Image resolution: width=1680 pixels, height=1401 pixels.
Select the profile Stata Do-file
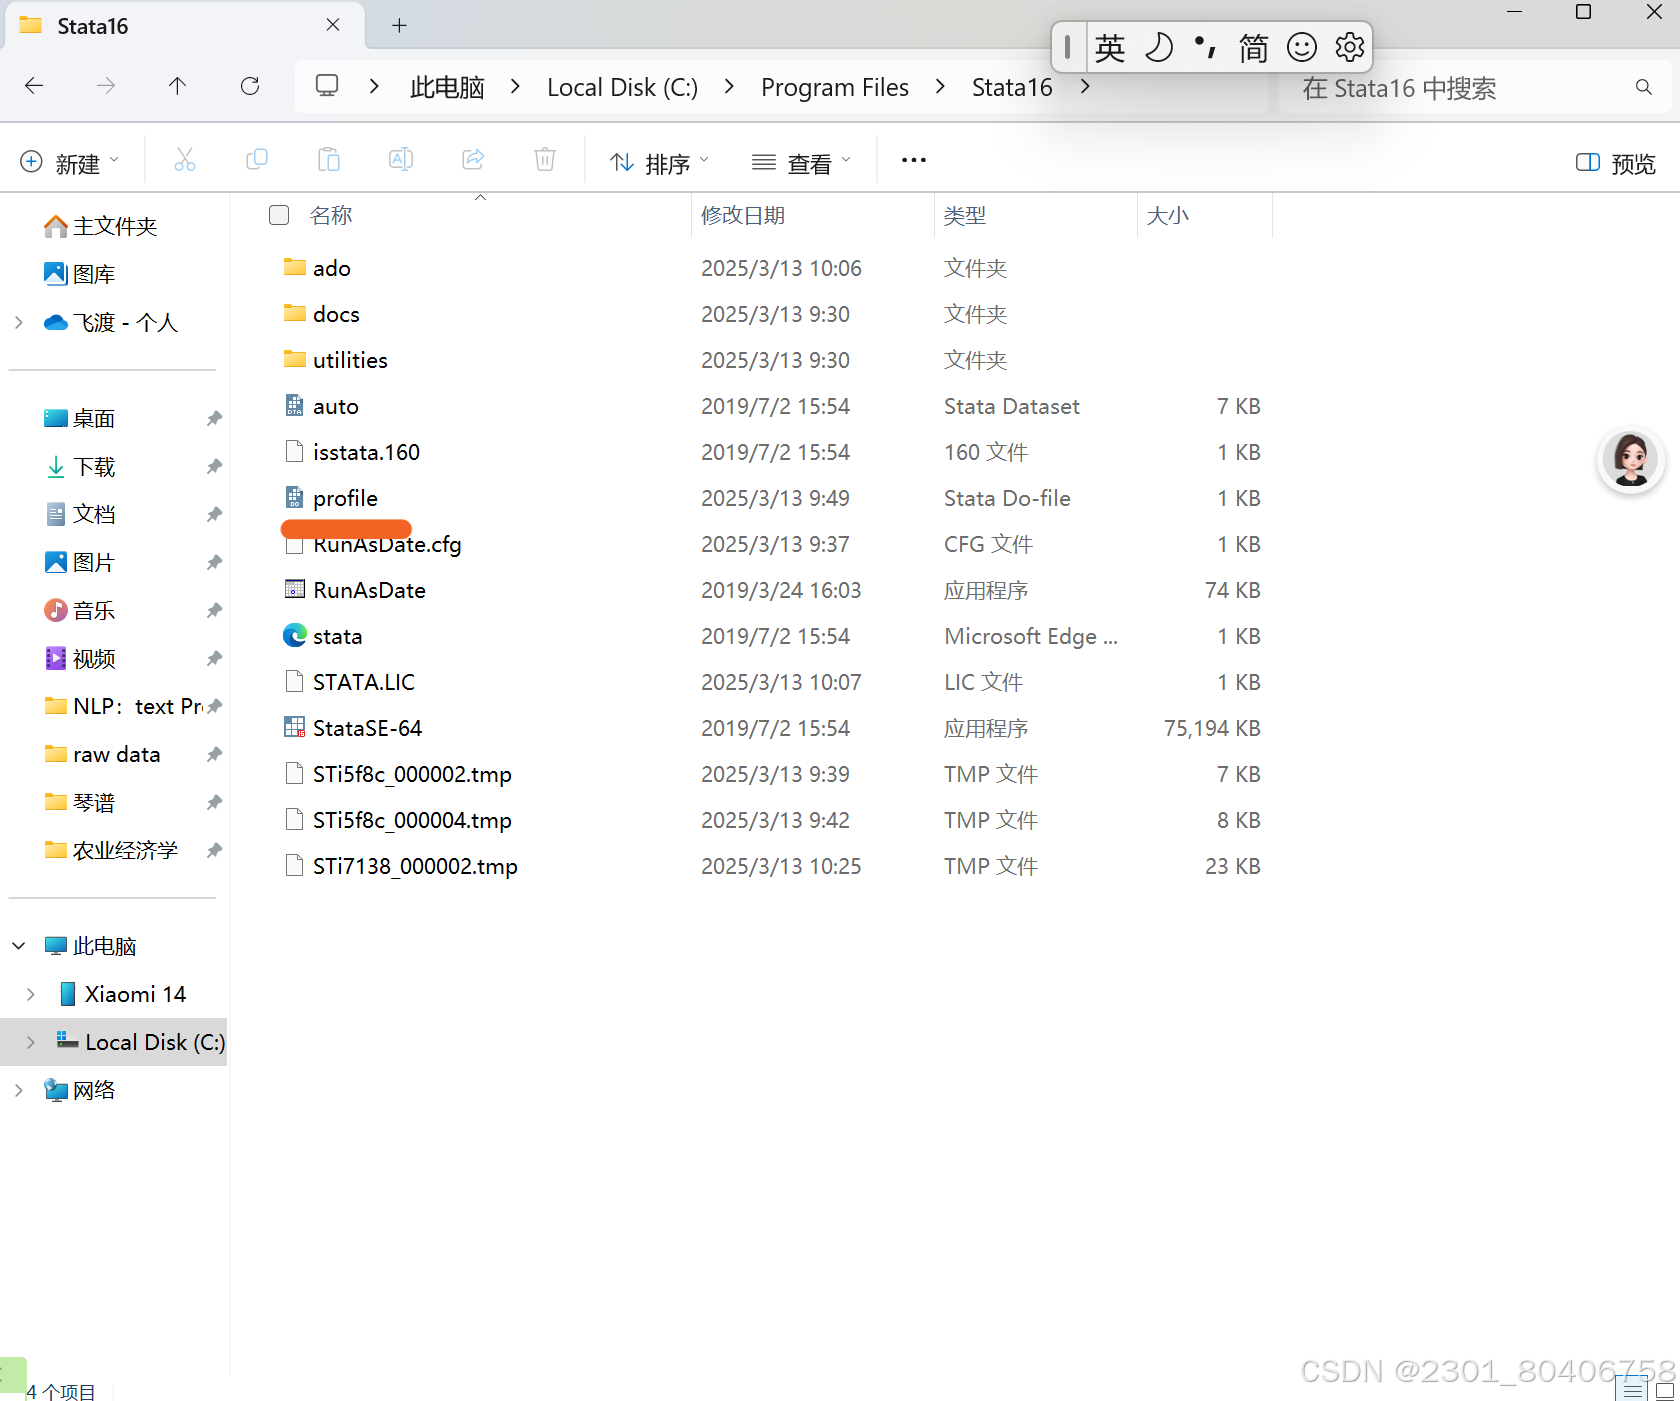[331, 498]
